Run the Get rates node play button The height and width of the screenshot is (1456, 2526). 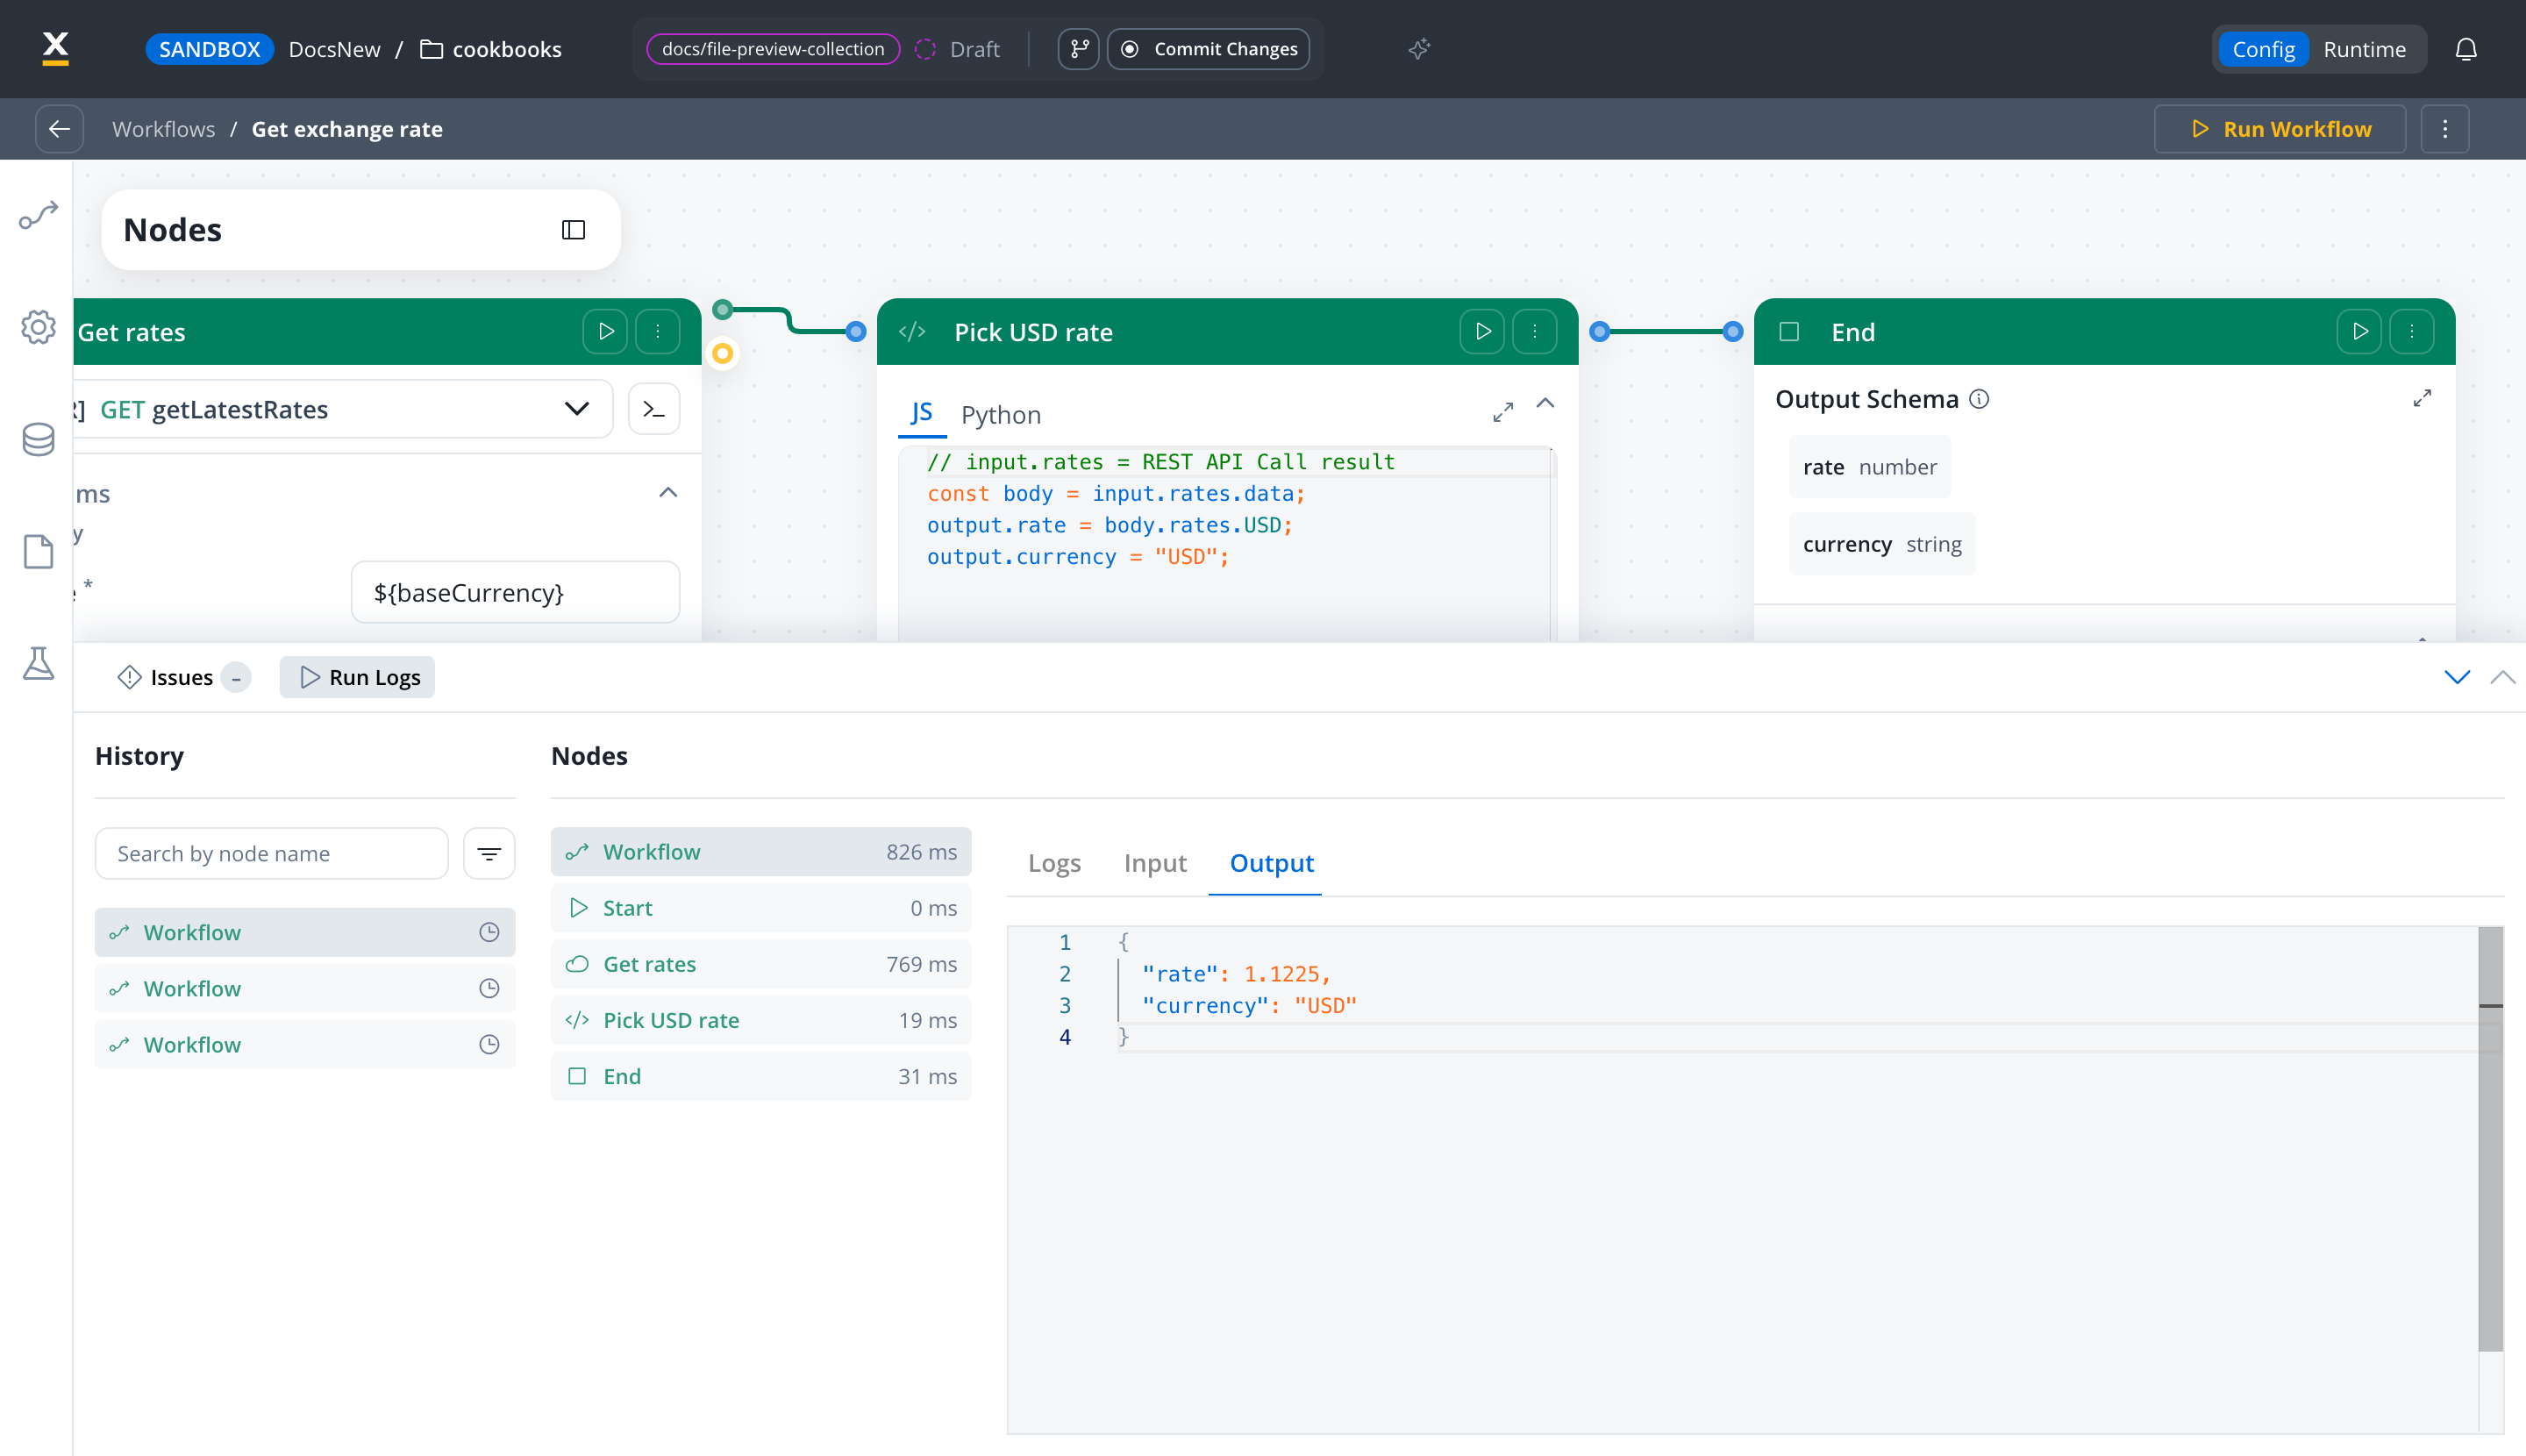pyautogui.click(x=605, y=332)
